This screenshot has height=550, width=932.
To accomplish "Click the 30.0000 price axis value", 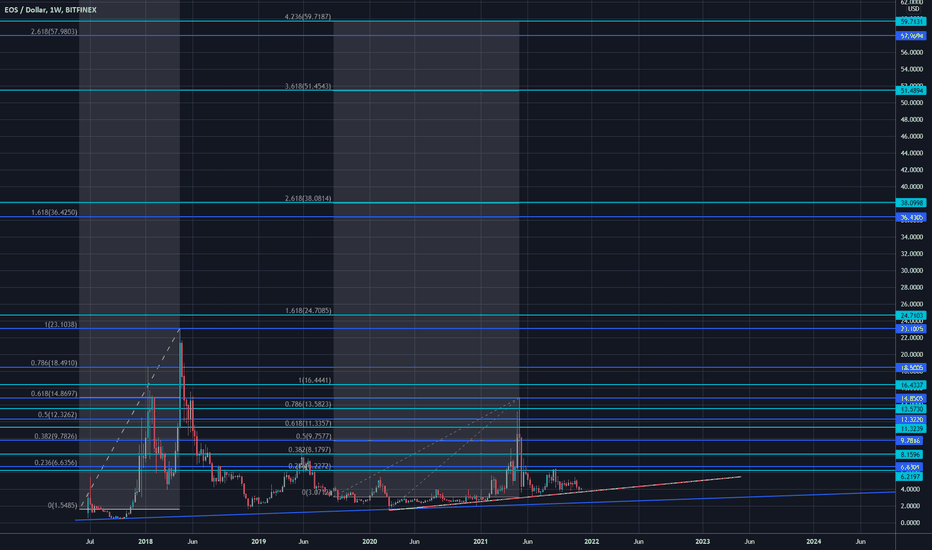I will [x=911, y=271].
